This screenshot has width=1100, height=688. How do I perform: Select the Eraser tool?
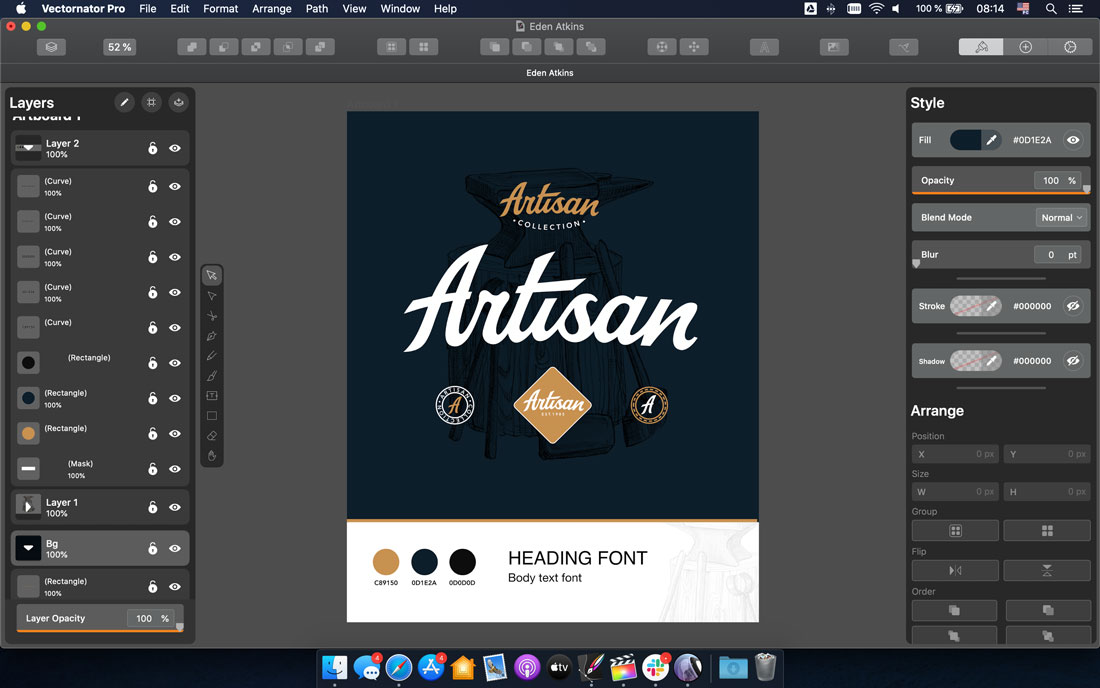pos(211,435)
